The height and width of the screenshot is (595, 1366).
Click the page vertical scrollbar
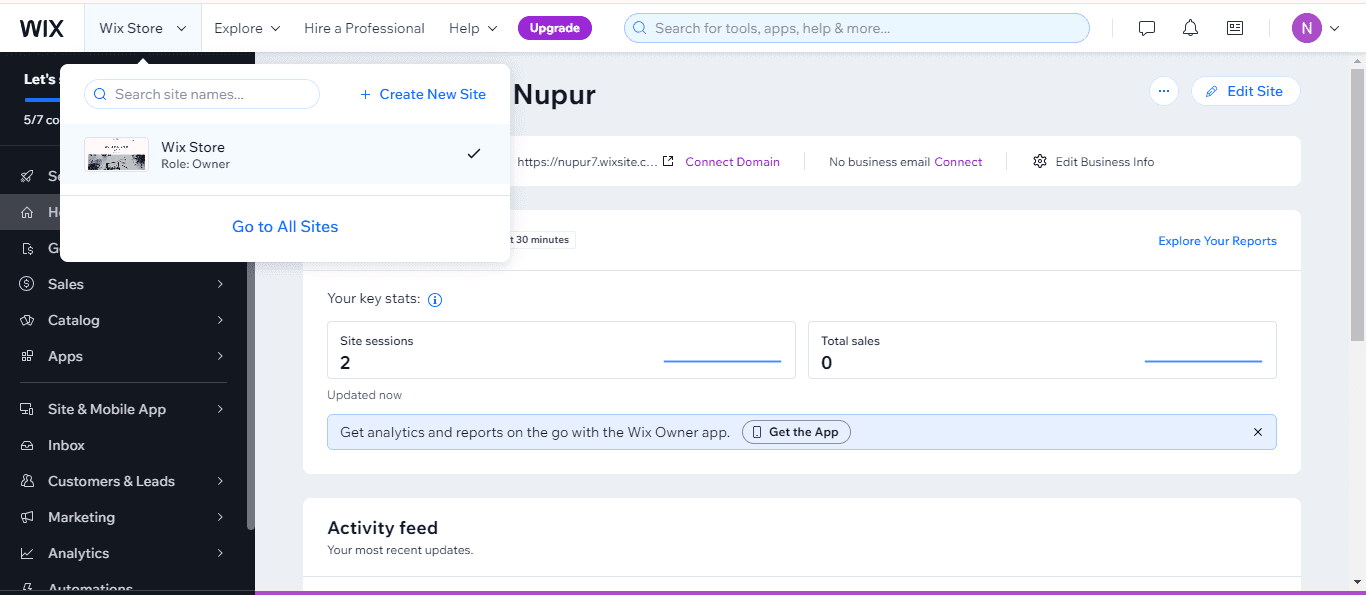coord(1357,205)
